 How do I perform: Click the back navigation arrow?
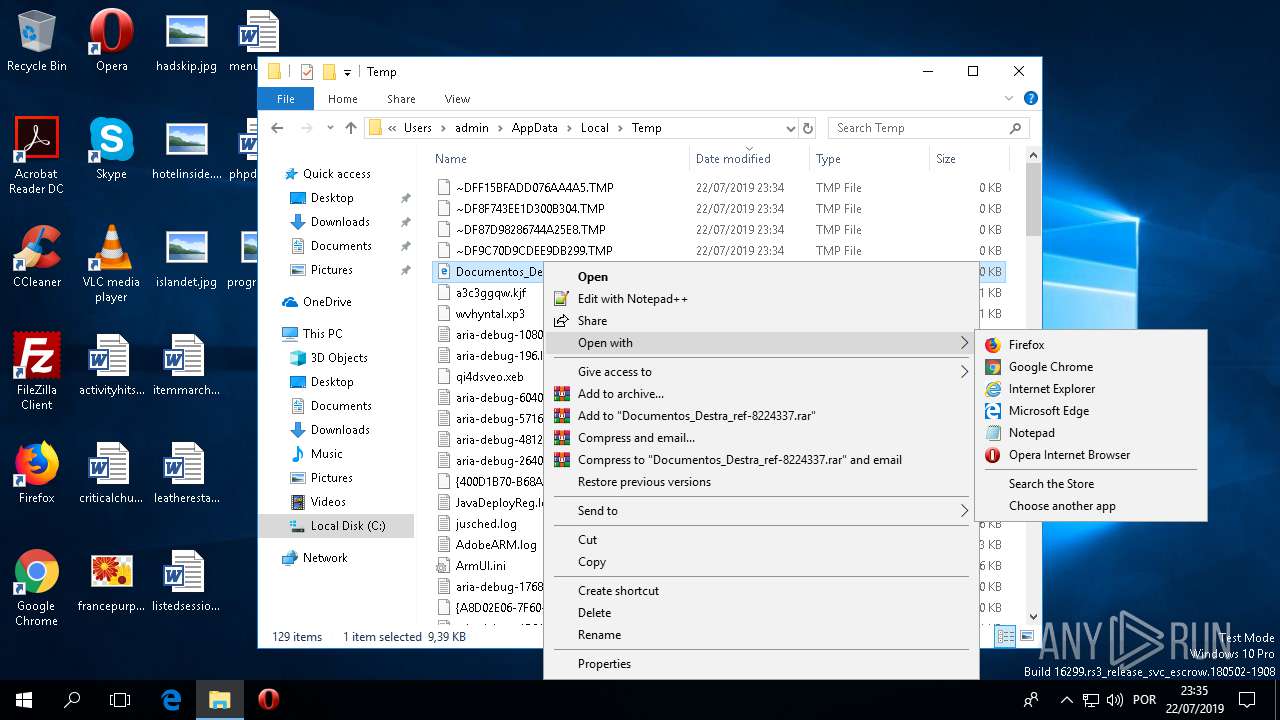277,128
